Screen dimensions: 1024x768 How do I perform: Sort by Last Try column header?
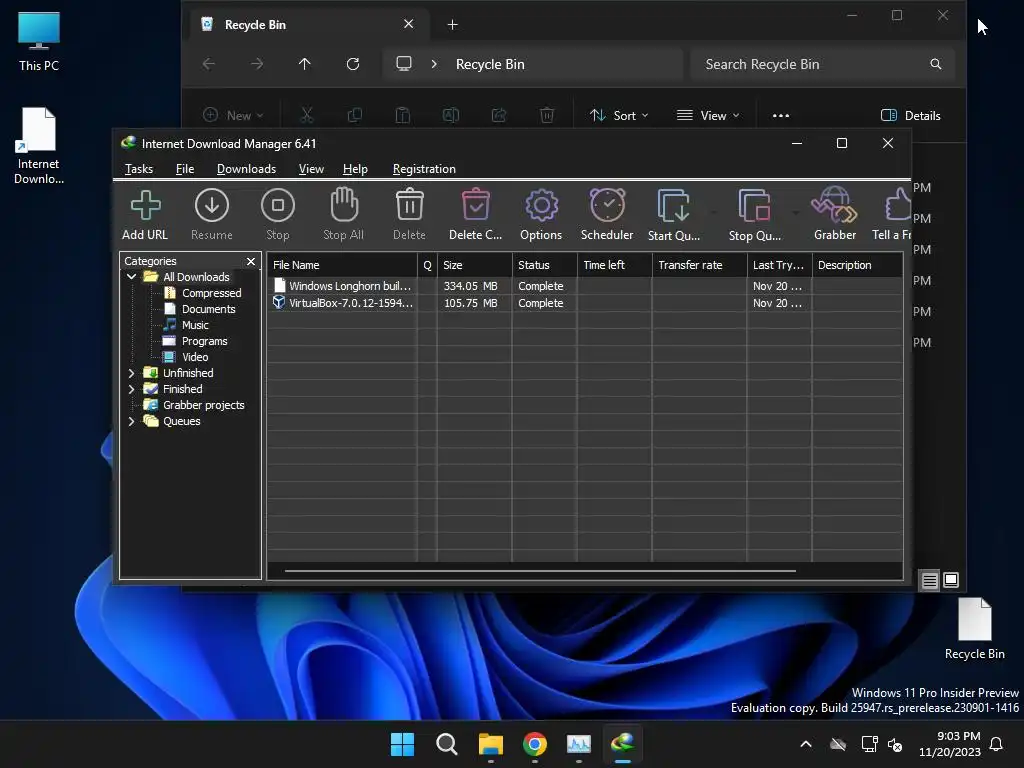point(779,265)
